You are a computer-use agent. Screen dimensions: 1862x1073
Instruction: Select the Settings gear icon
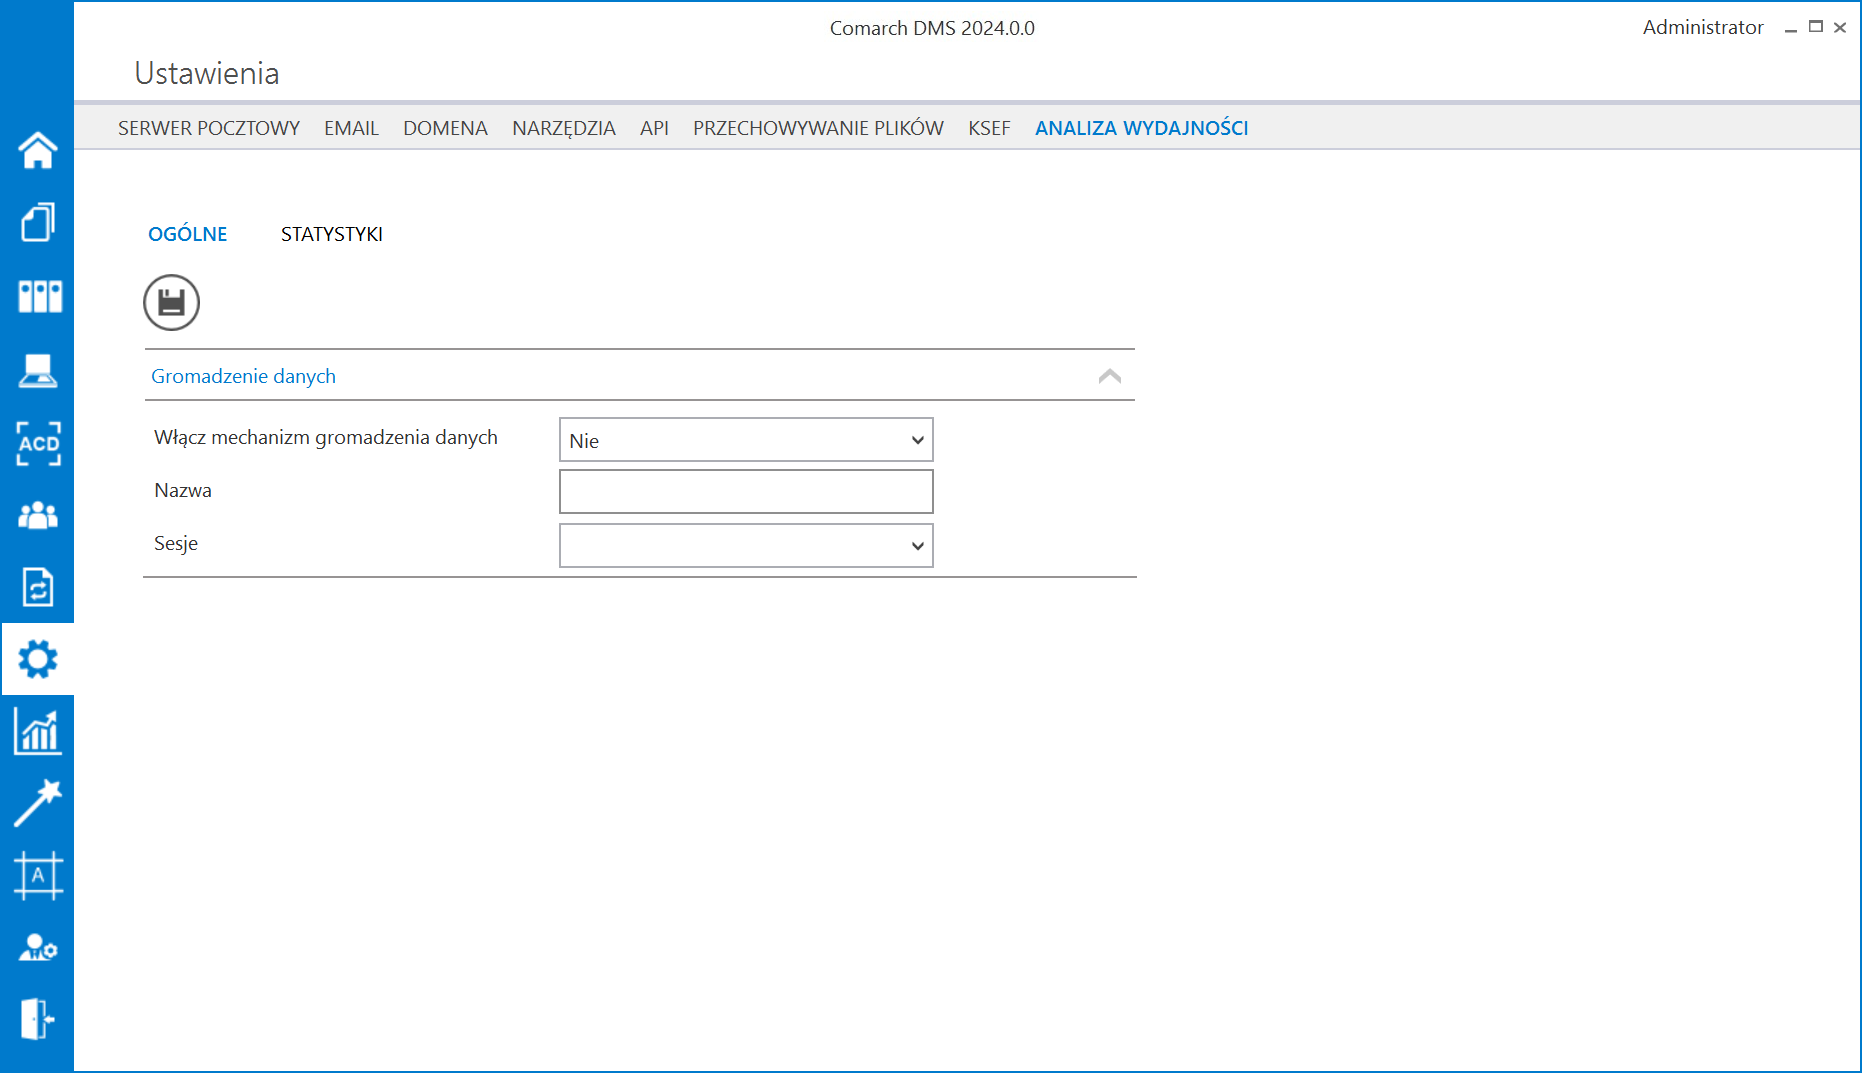(x=38, y=659)
